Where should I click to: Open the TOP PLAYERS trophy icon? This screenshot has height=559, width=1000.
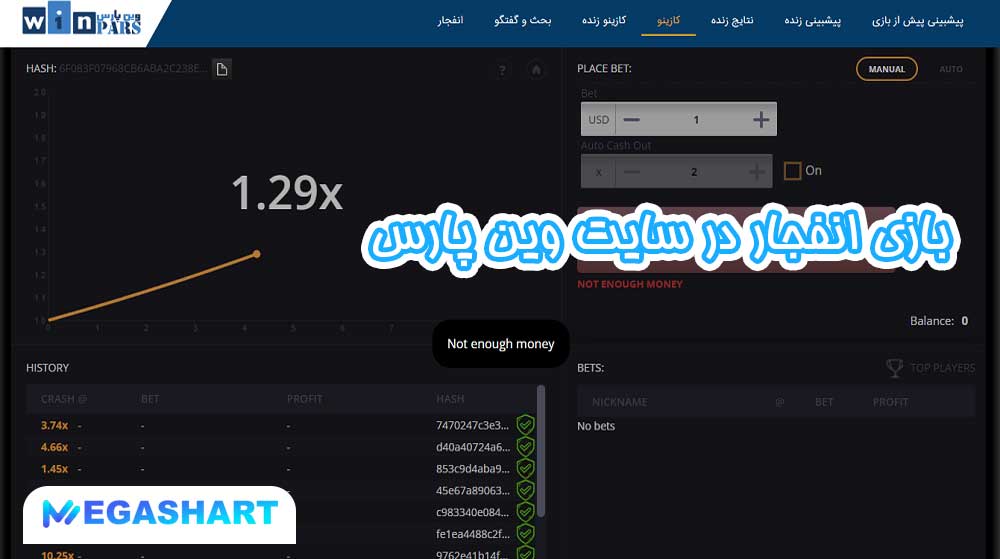(x=895, y=368)
